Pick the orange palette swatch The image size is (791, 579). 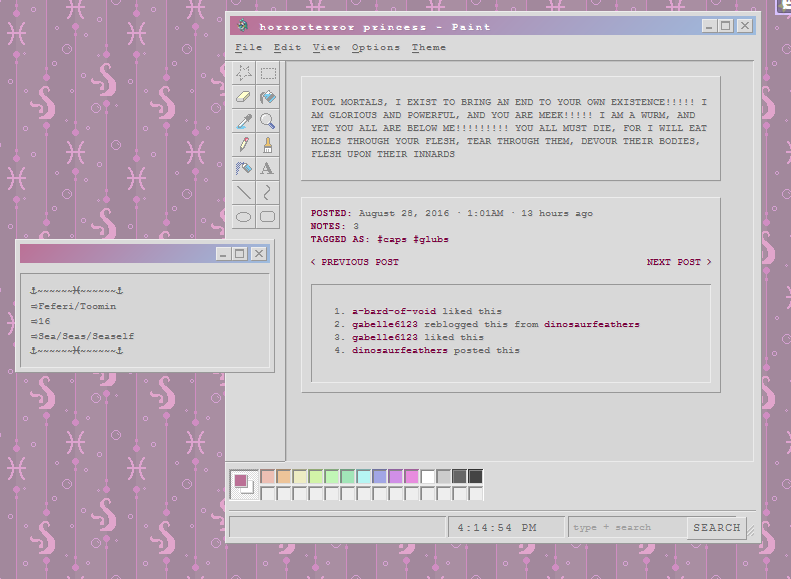tap(284, 477)
